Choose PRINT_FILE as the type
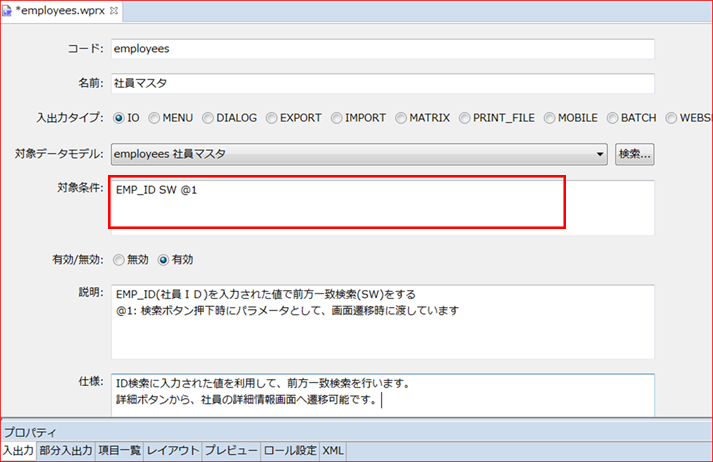This screenshot has width=713, height=462. (x=464, y=118)
